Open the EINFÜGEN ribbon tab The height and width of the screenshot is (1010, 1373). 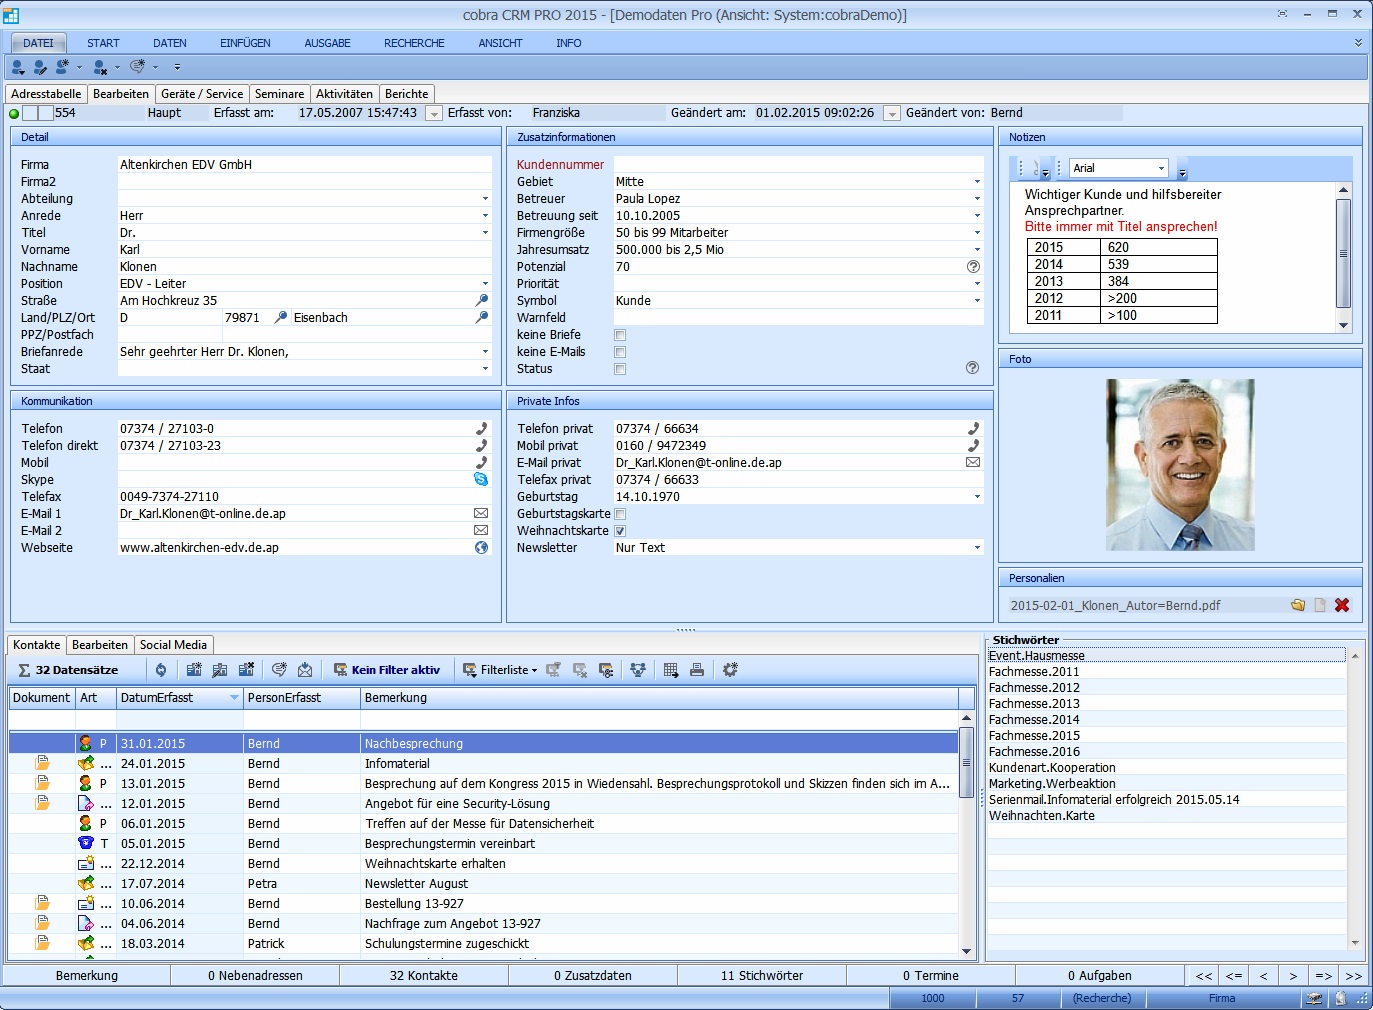coord(245,43)
